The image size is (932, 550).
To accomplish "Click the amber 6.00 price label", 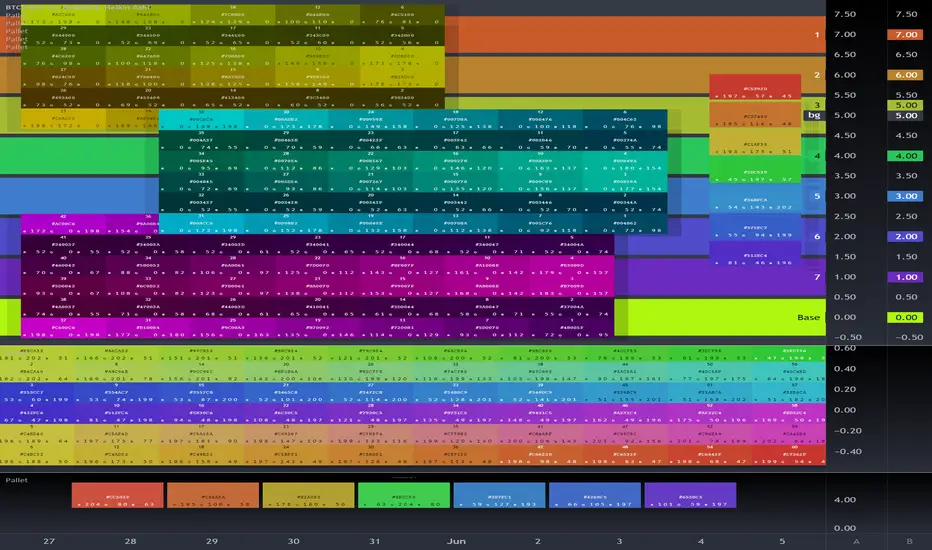I will [905, 75].
